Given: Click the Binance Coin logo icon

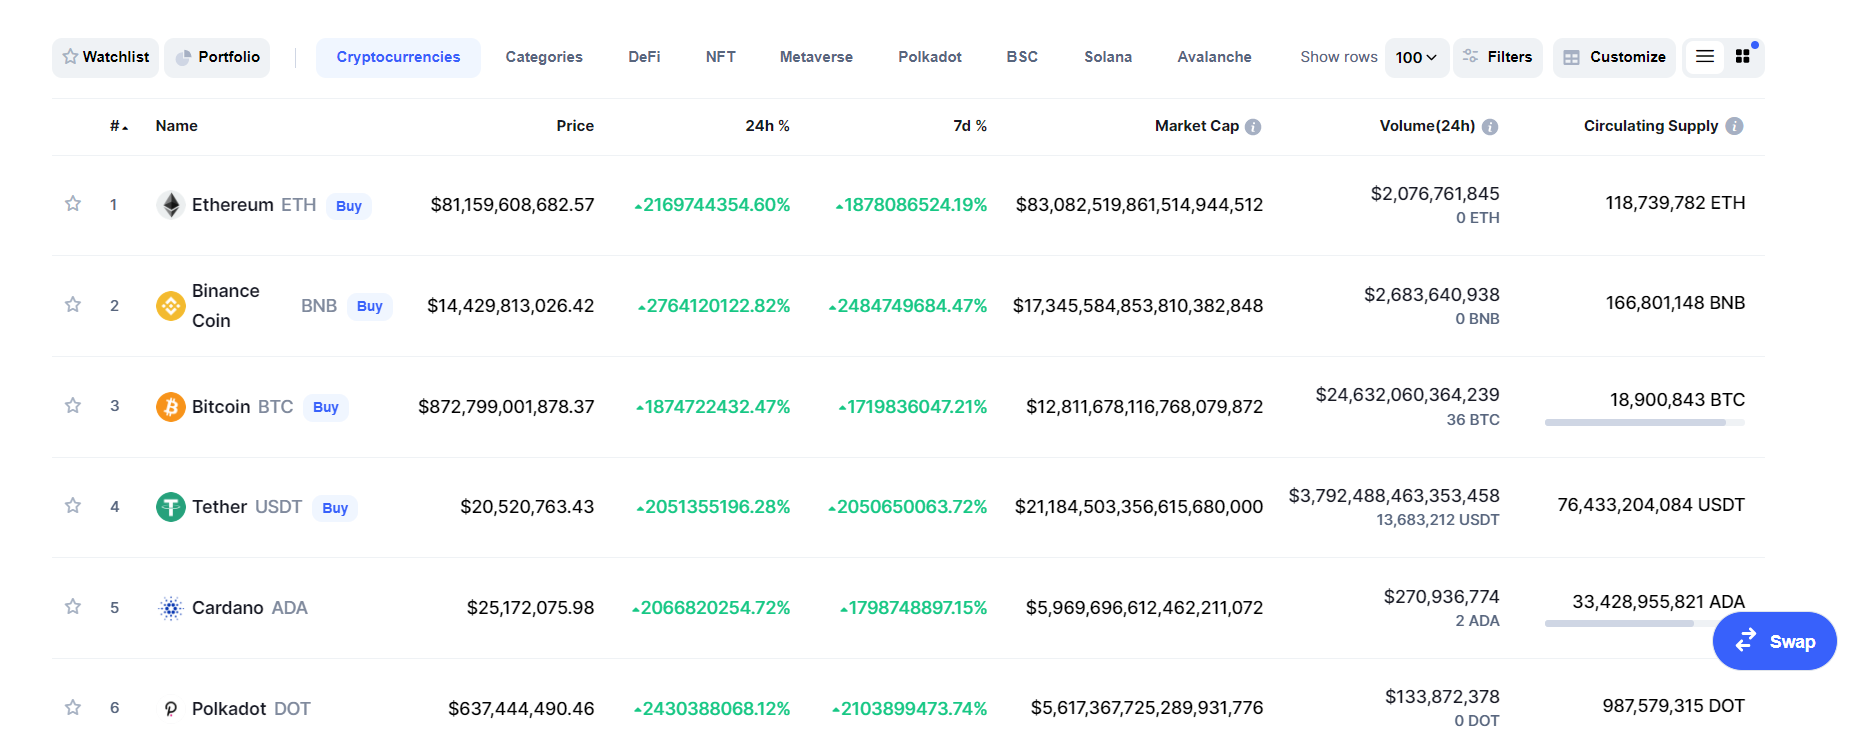Looking at the screenshot, I should click(x=171, y=306).
